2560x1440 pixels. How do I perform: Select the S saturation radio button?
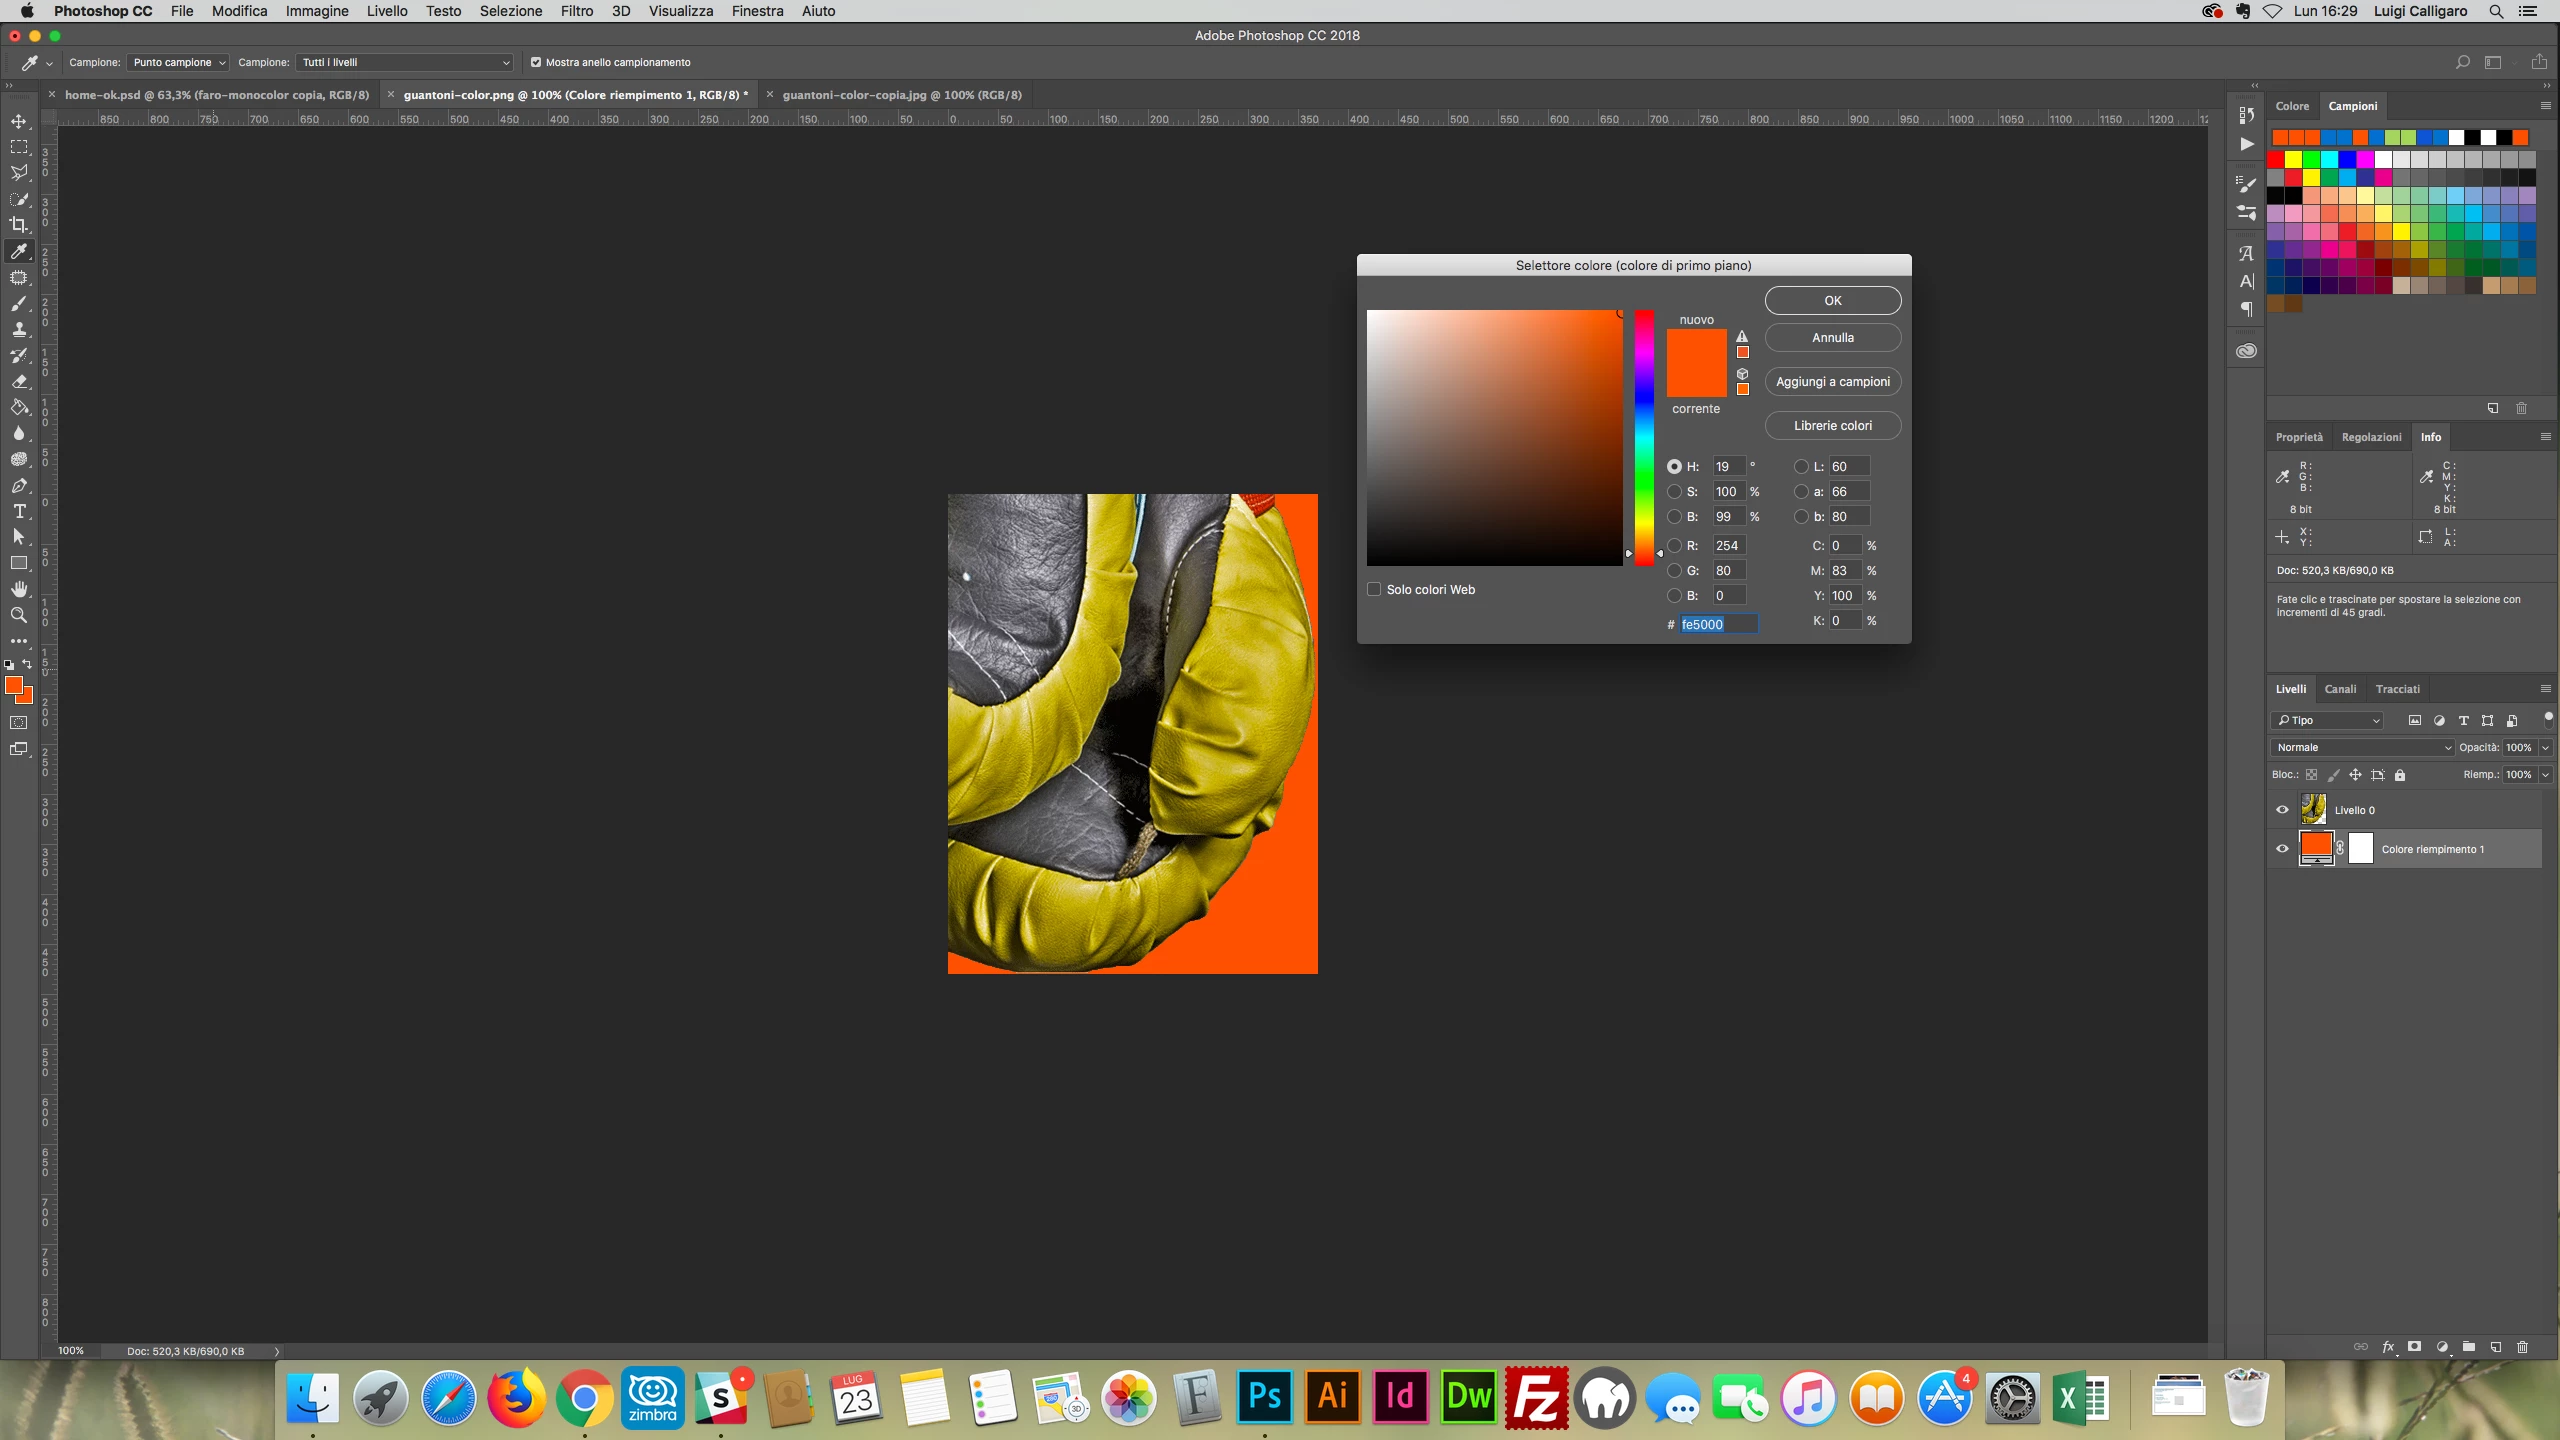pos(1674,491)
